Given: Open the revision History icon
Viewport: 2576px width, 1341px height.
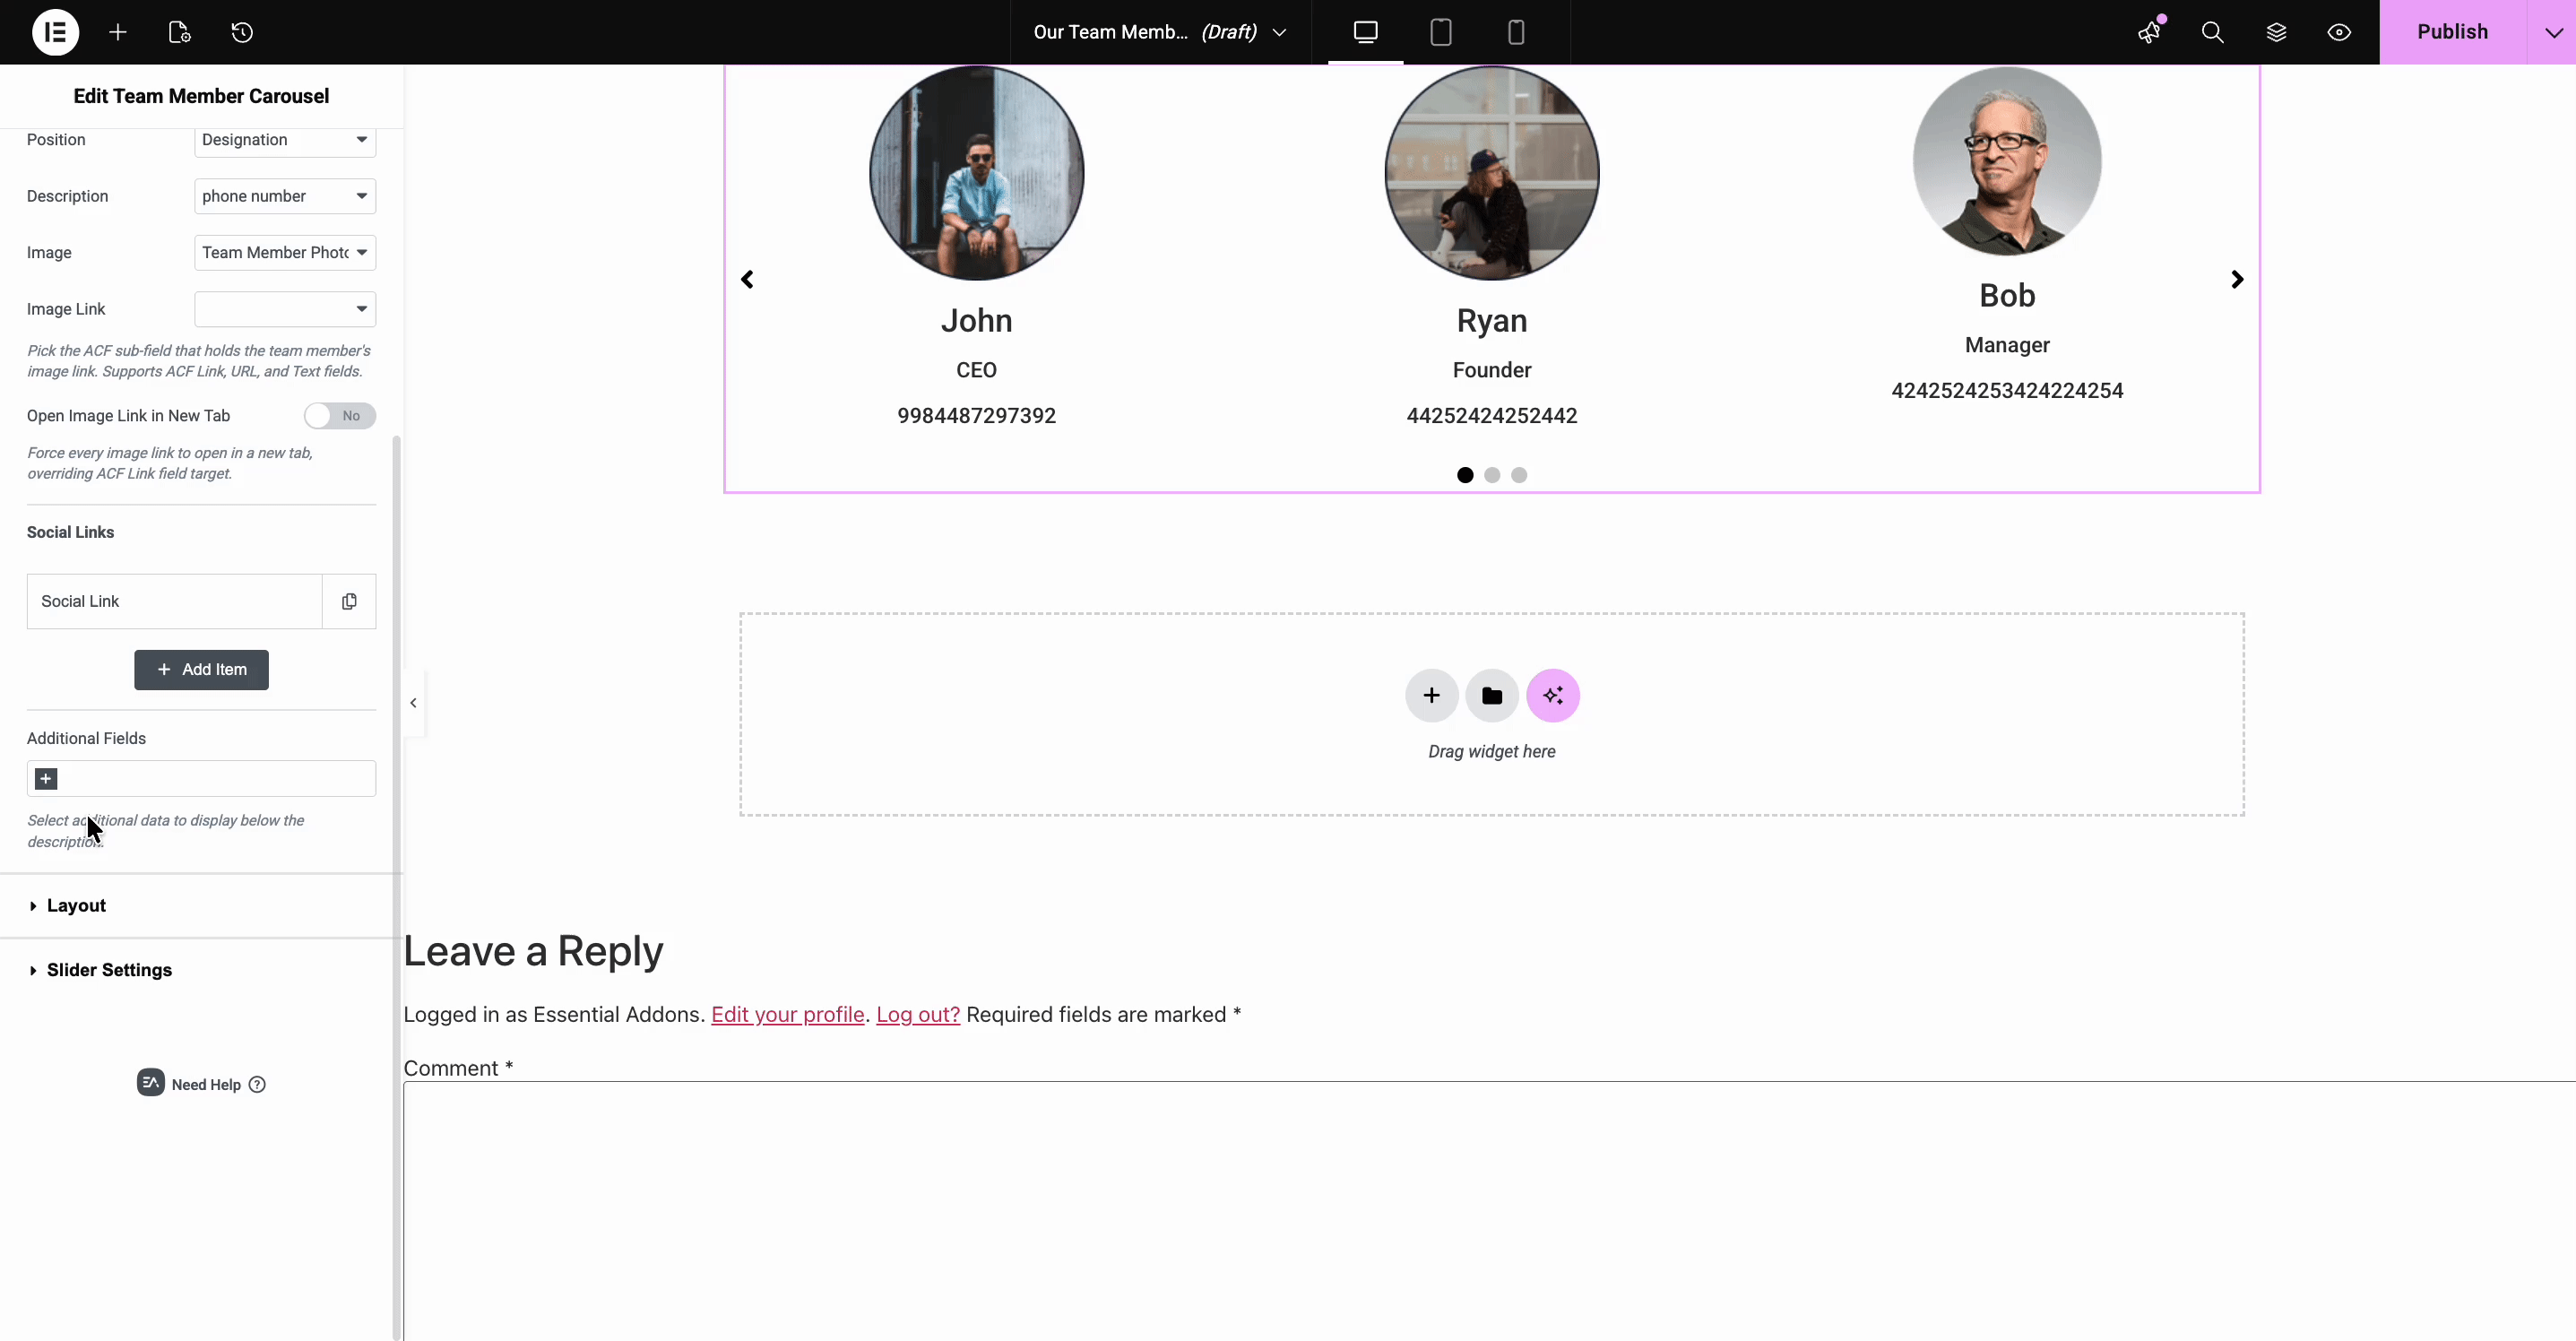Looking at the screenshot, I should [242, 32].
